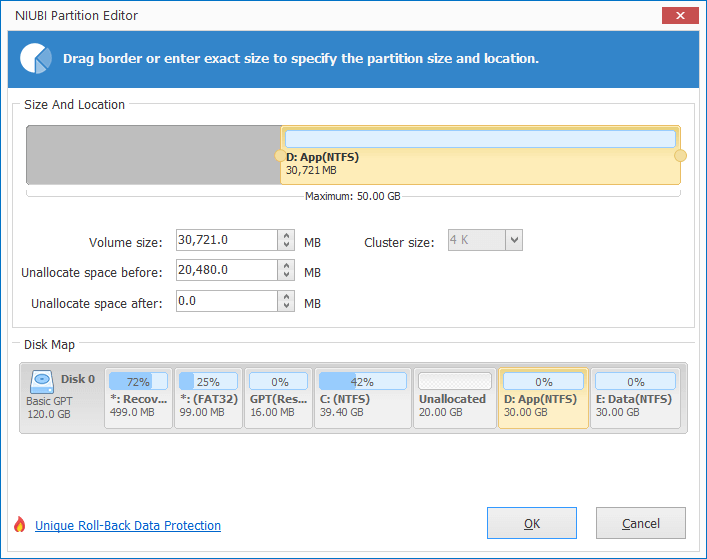
Task: Click the flame icon beside Roll-Back link
Action: tap(19, 524)
